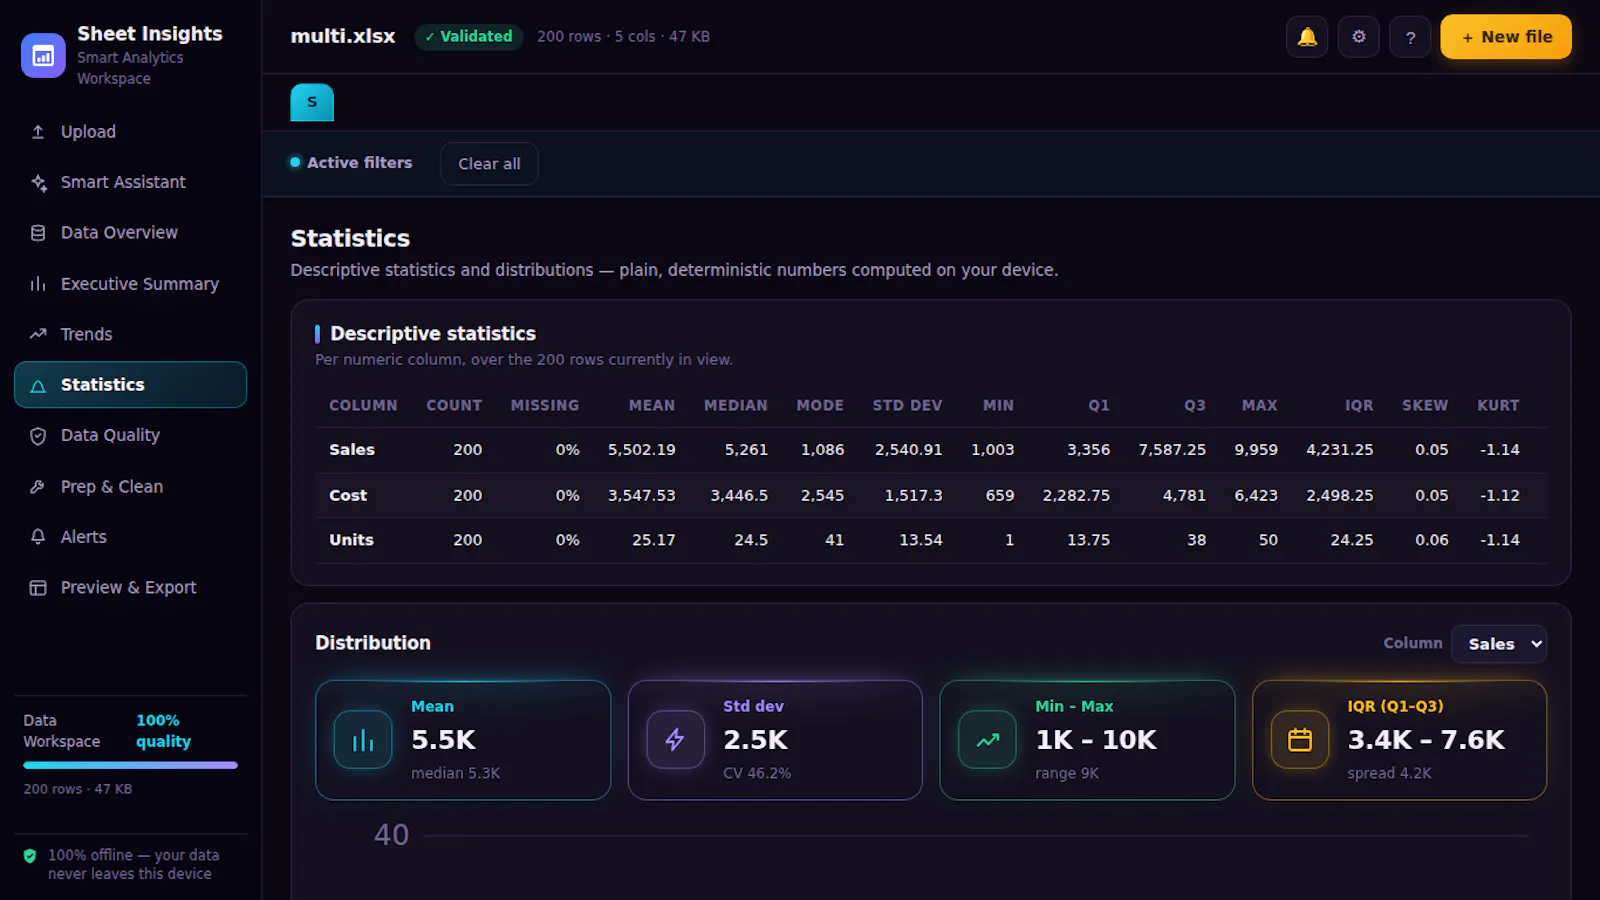Click the offline shield check icon
1600x900 pixels.
pos(30,856)
